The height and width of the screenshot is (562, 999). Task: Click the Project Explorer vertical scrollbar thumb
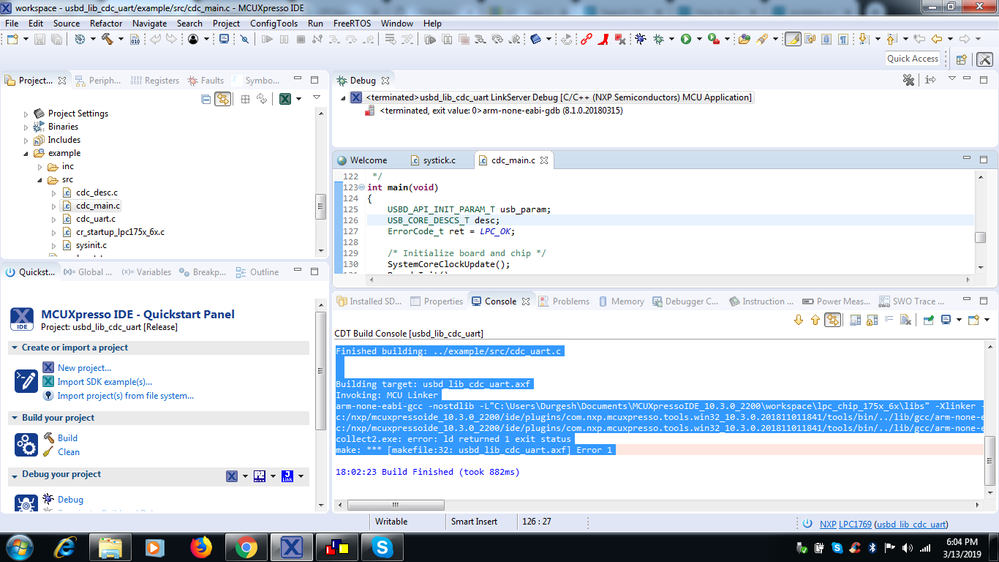point(320,207)
